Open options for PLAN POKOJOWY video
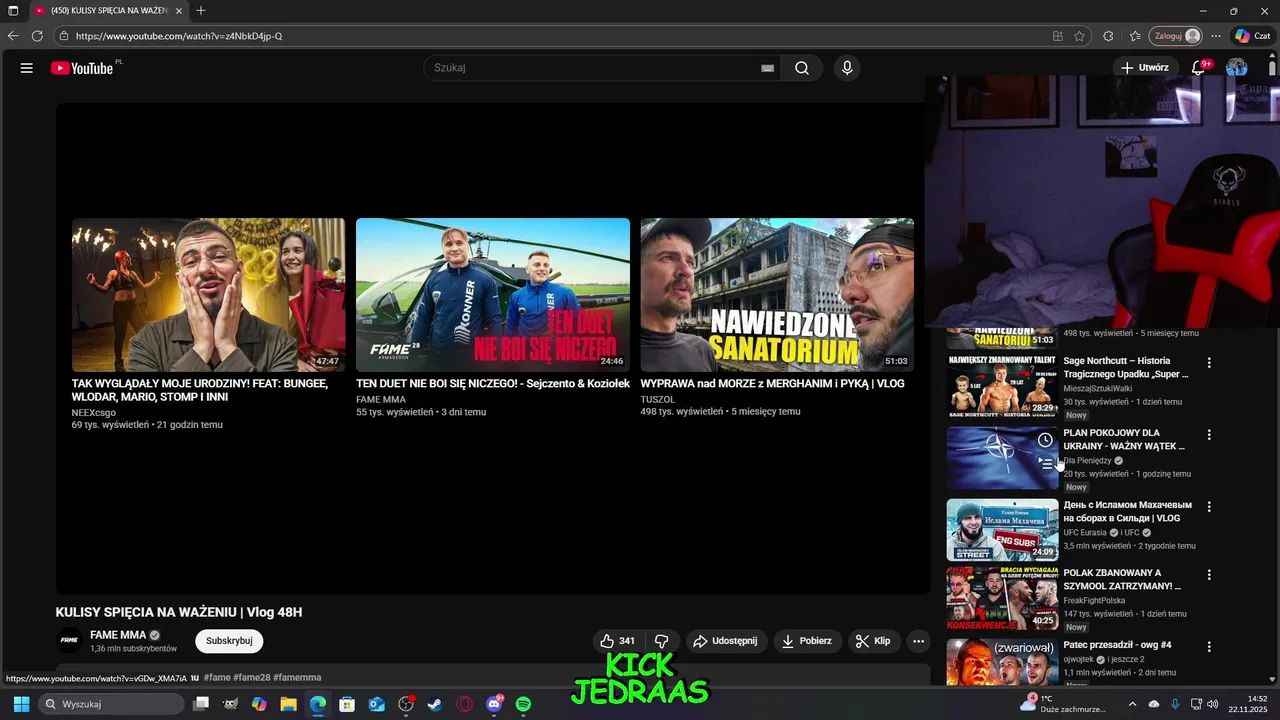Viewport: 1280px width, 720px height. [1209, 435]
